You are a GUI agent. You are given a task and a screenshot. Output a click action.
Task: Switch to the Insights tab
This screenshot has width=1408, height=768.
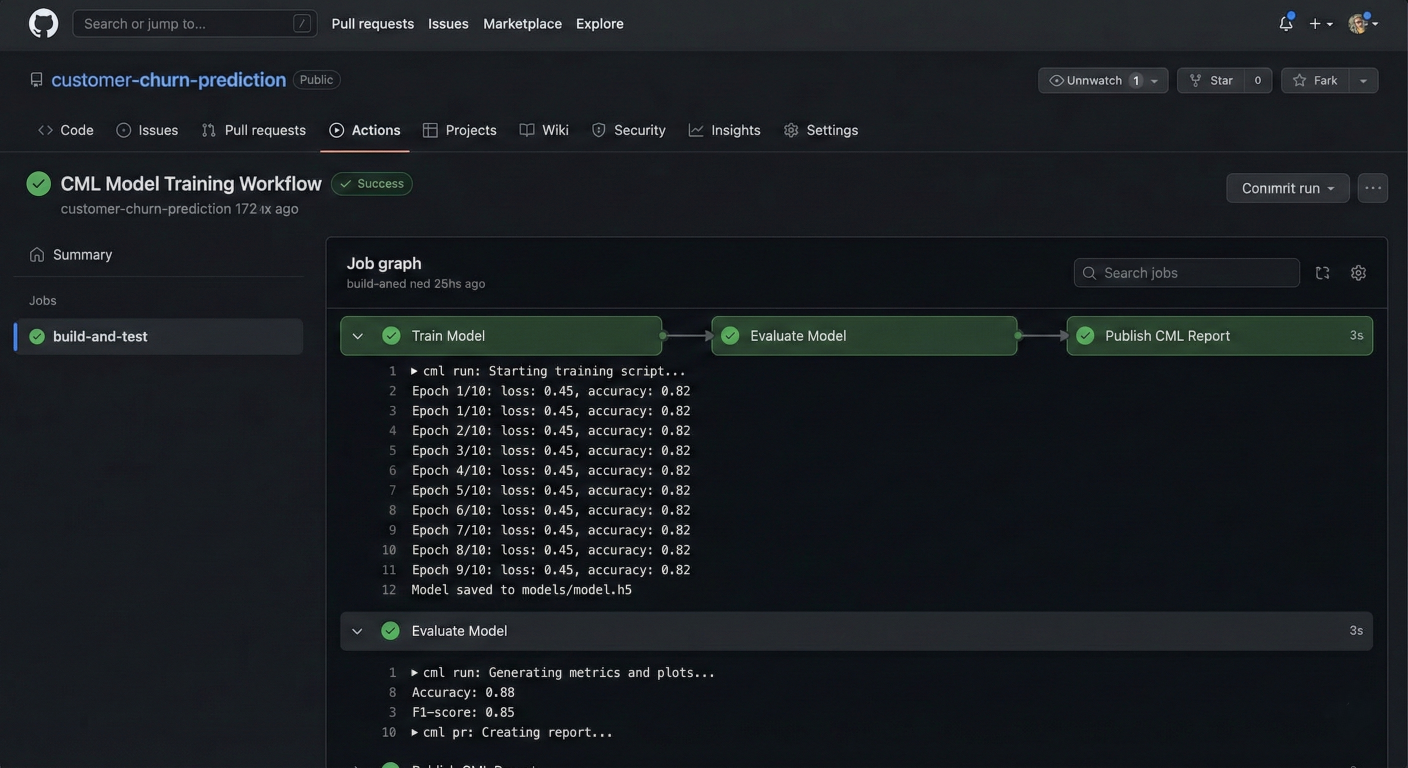click(x=724, y=130)
